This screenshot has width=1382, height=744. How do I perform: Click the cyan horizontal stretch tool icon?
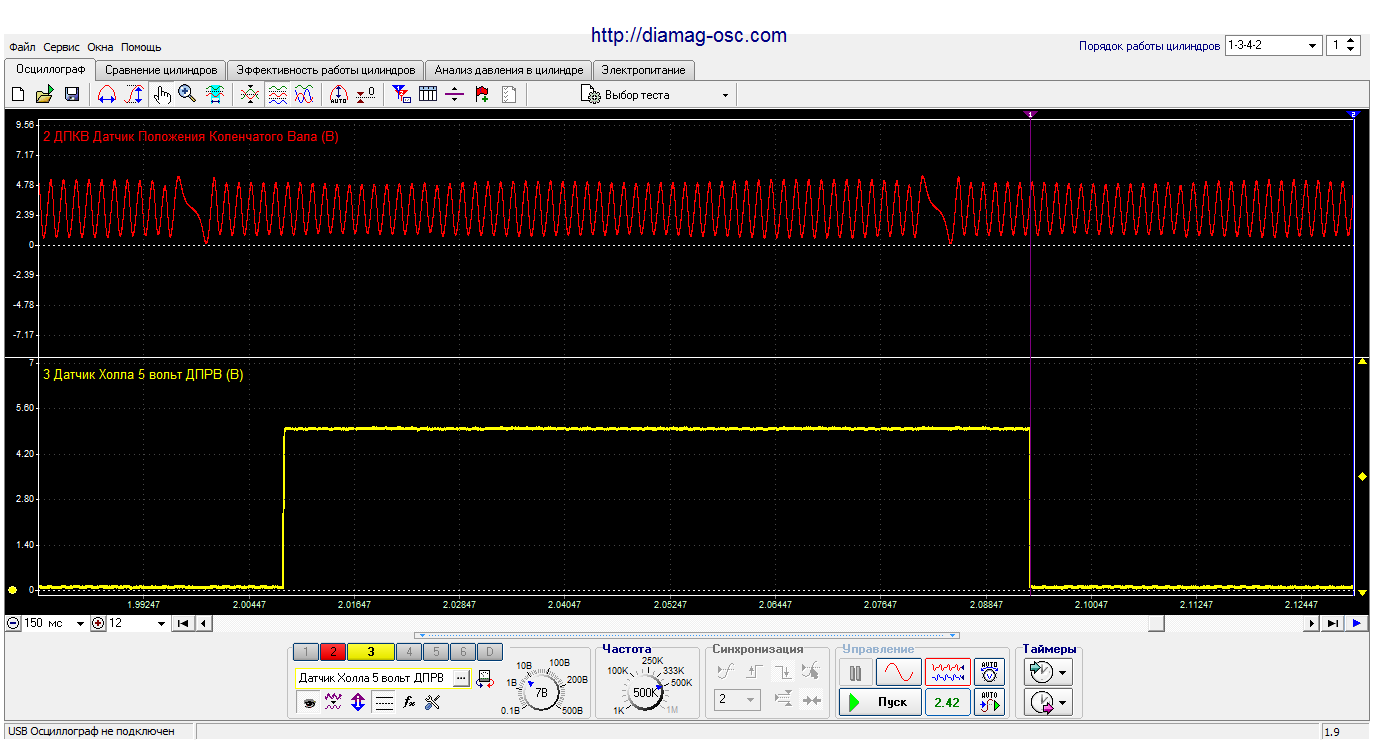(x=214, y=95)
